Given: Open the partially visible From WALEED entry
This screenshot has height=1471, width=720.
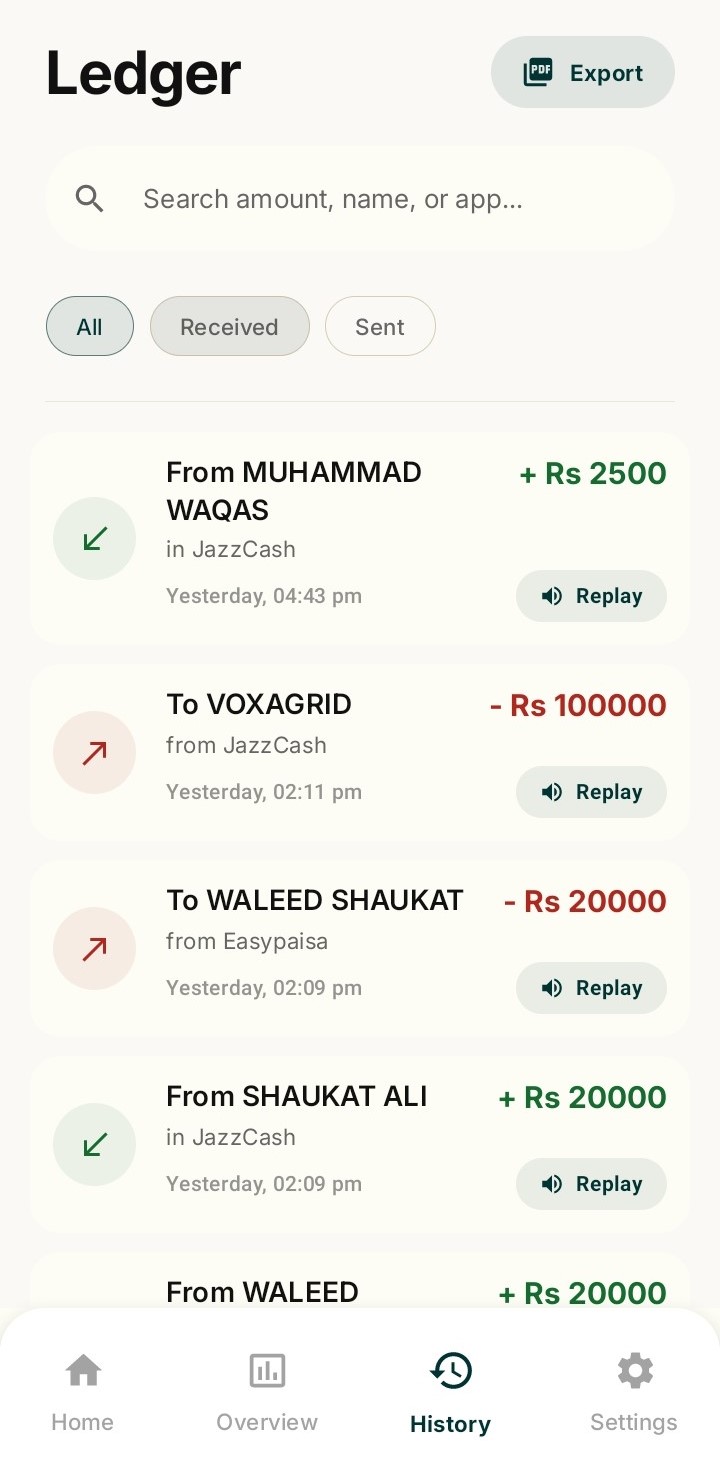Looking at the screenshot, I should [360, 1283].
